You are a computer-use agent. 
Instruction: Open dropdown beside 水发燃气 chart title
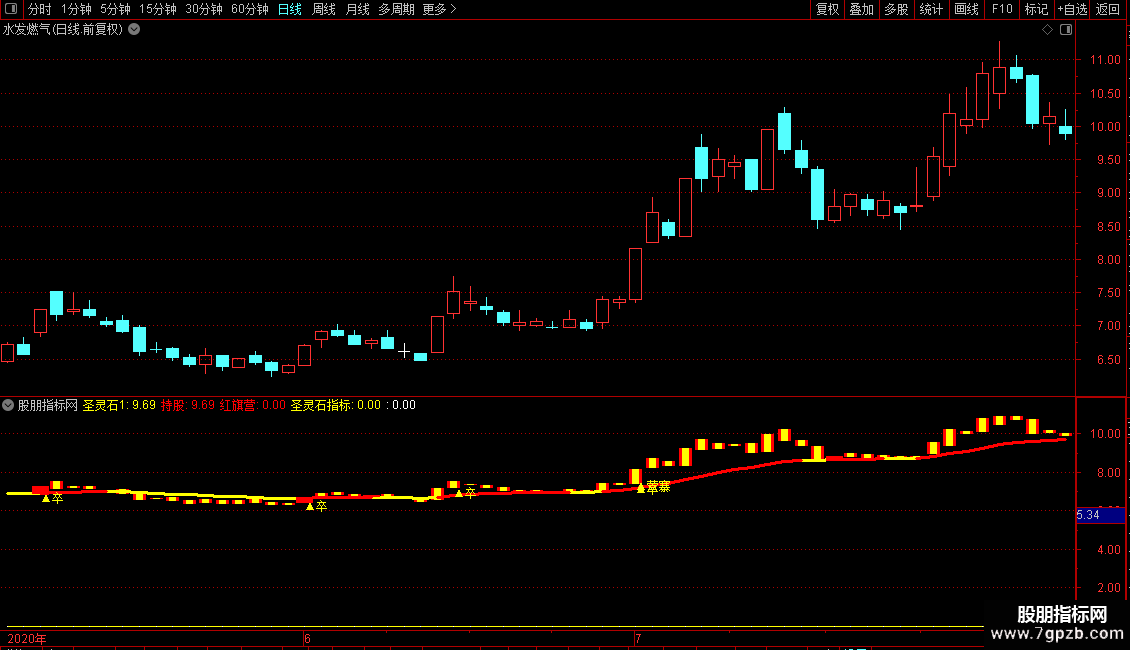click(x=134, y=30)
